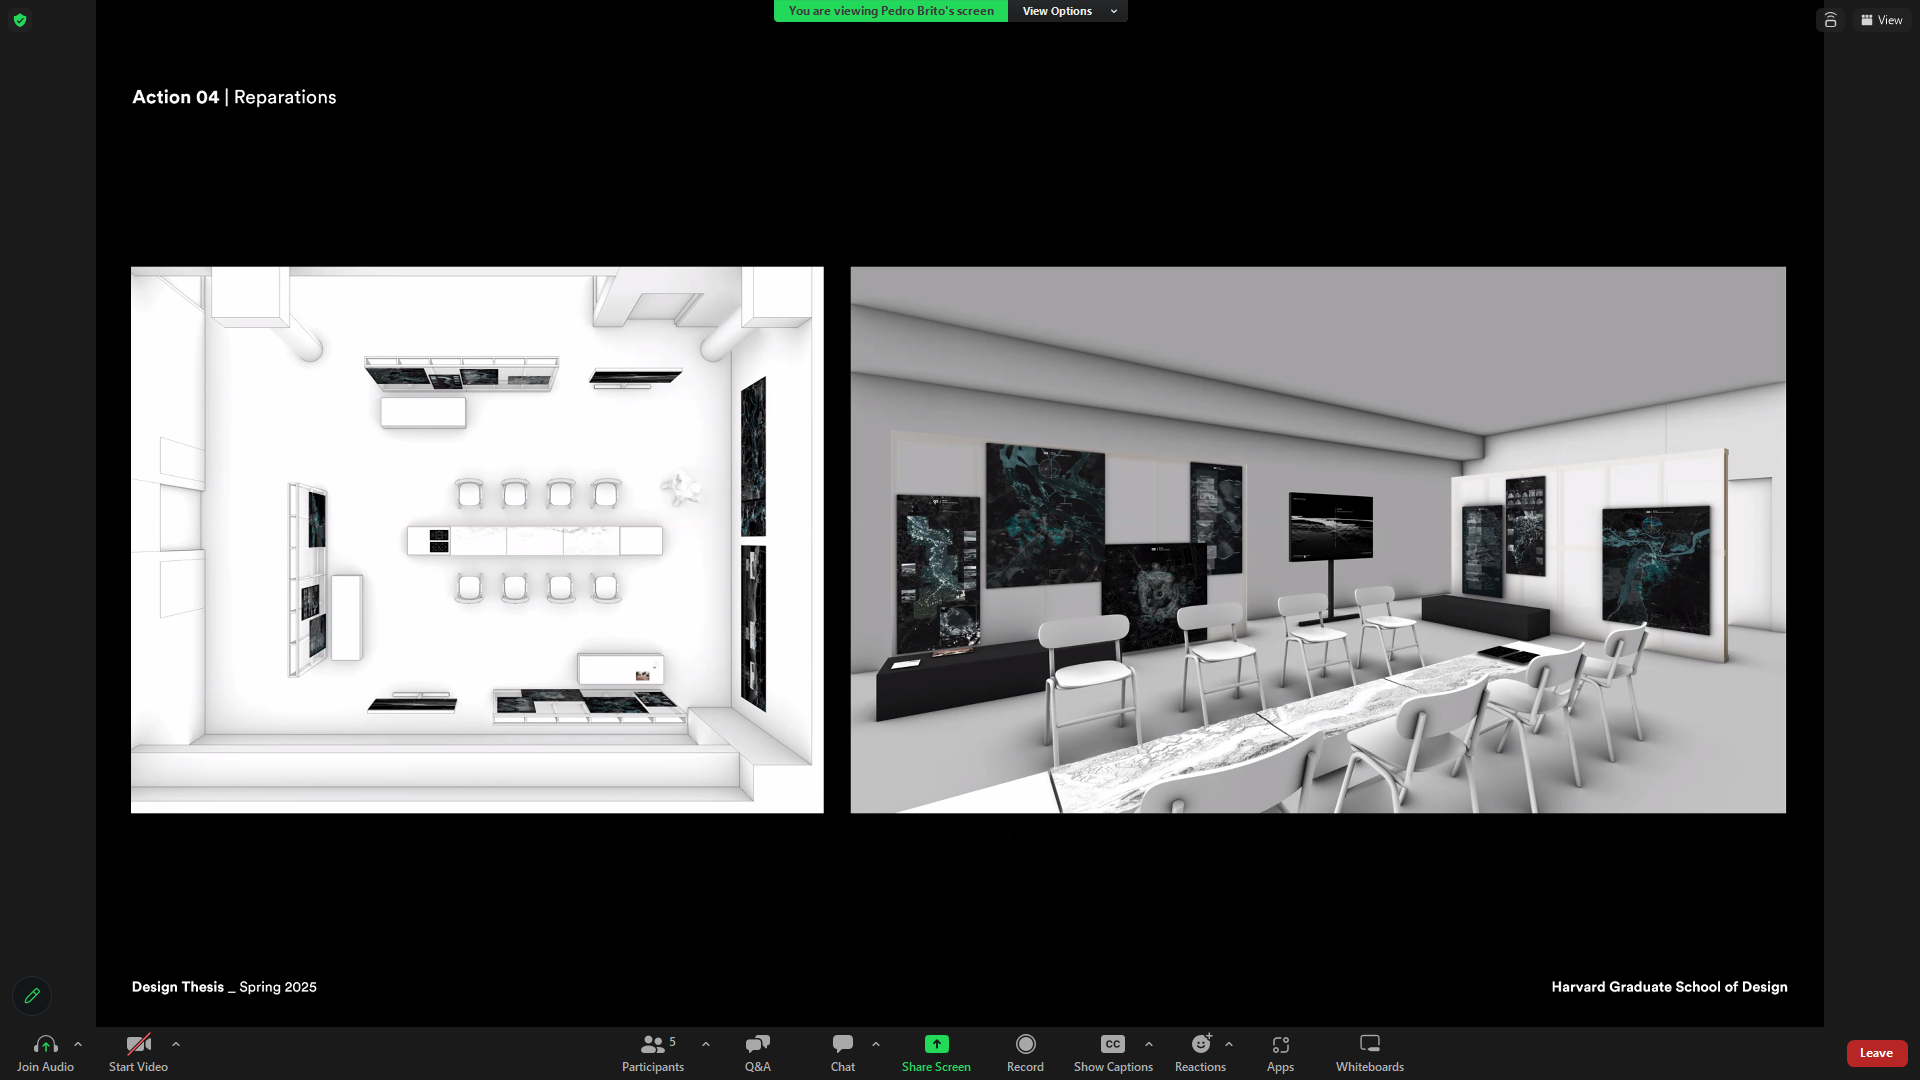Click the floor plan rendering image
The image size is (1920, 1080).
[x=477, y=540]
